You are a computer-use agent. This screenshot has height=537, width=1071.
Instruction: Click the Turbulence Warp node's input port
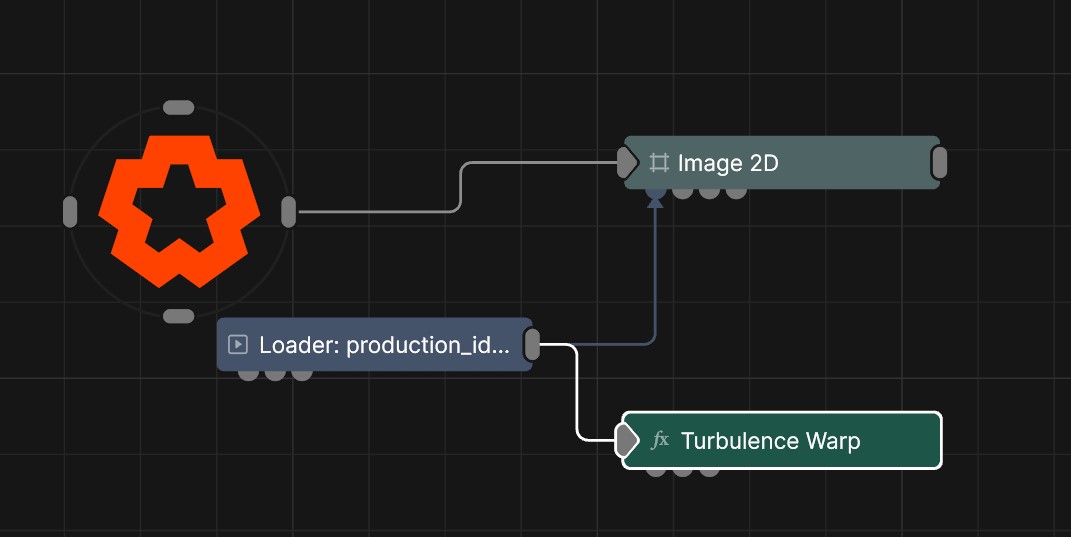[x=626, y=441]
